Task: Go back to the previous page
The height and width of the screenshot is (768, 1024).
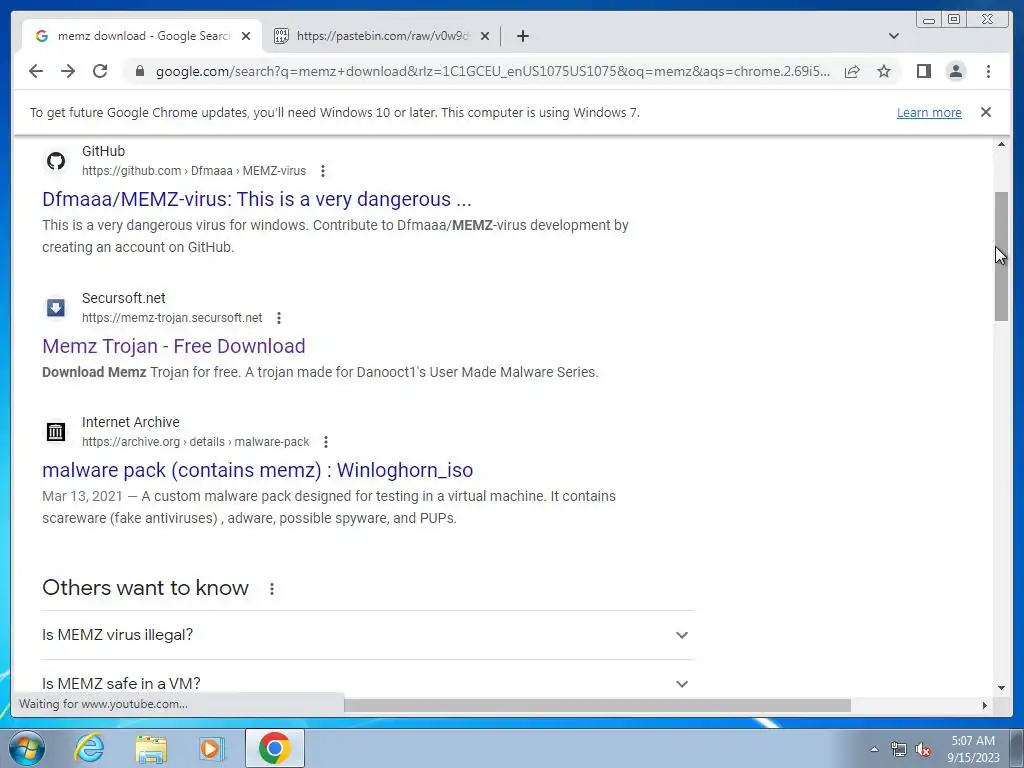Action: point(36,71)
